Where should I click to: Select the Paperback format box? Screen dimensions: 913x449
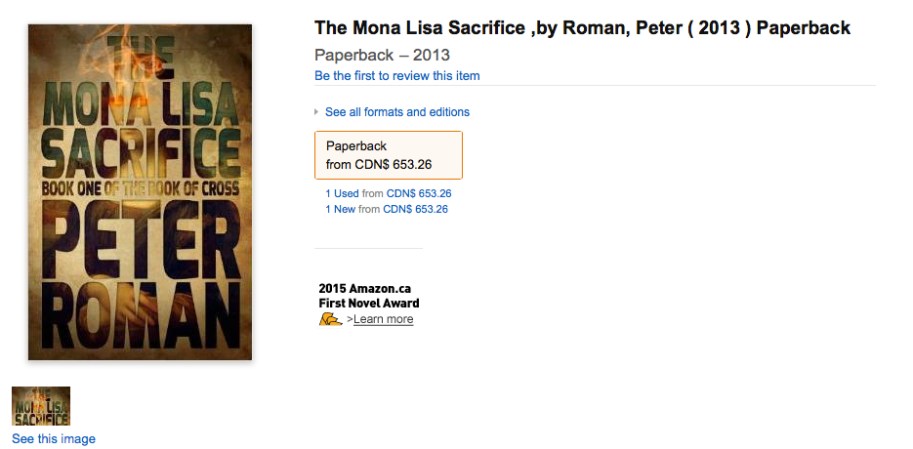(388, 155)
